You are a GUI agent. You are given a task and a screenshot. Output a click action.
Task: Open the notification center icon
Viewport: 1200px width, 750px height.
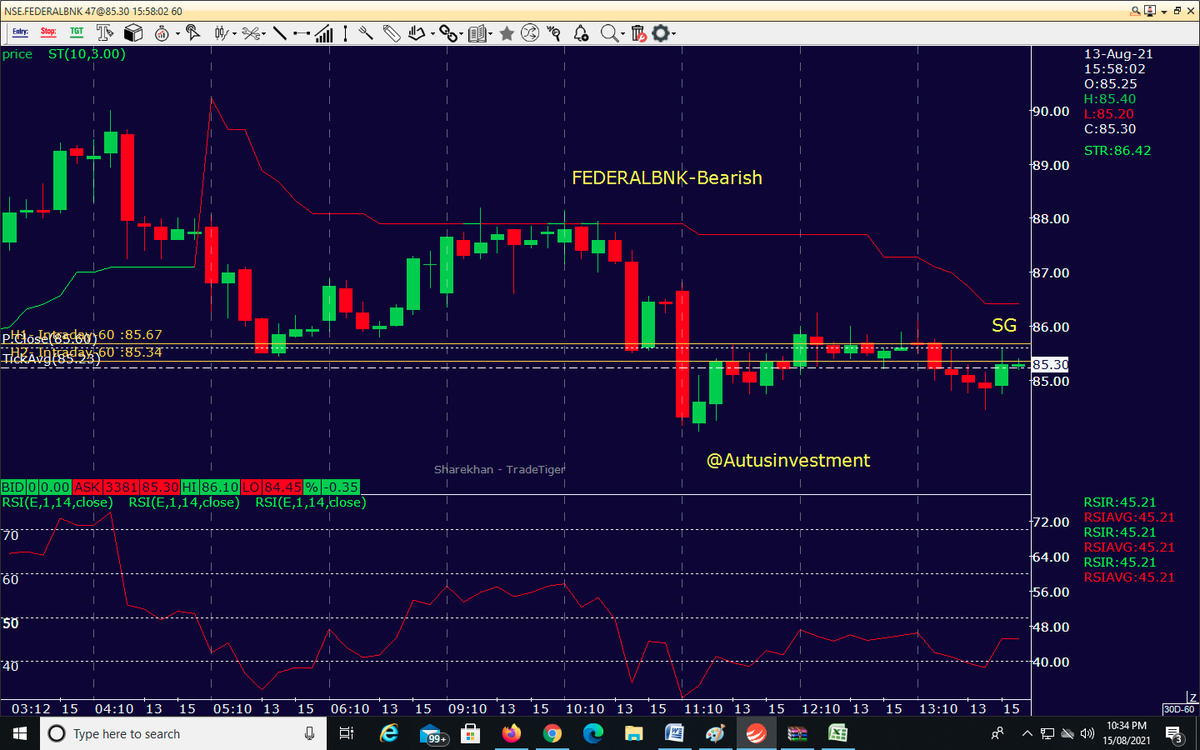1177,735
